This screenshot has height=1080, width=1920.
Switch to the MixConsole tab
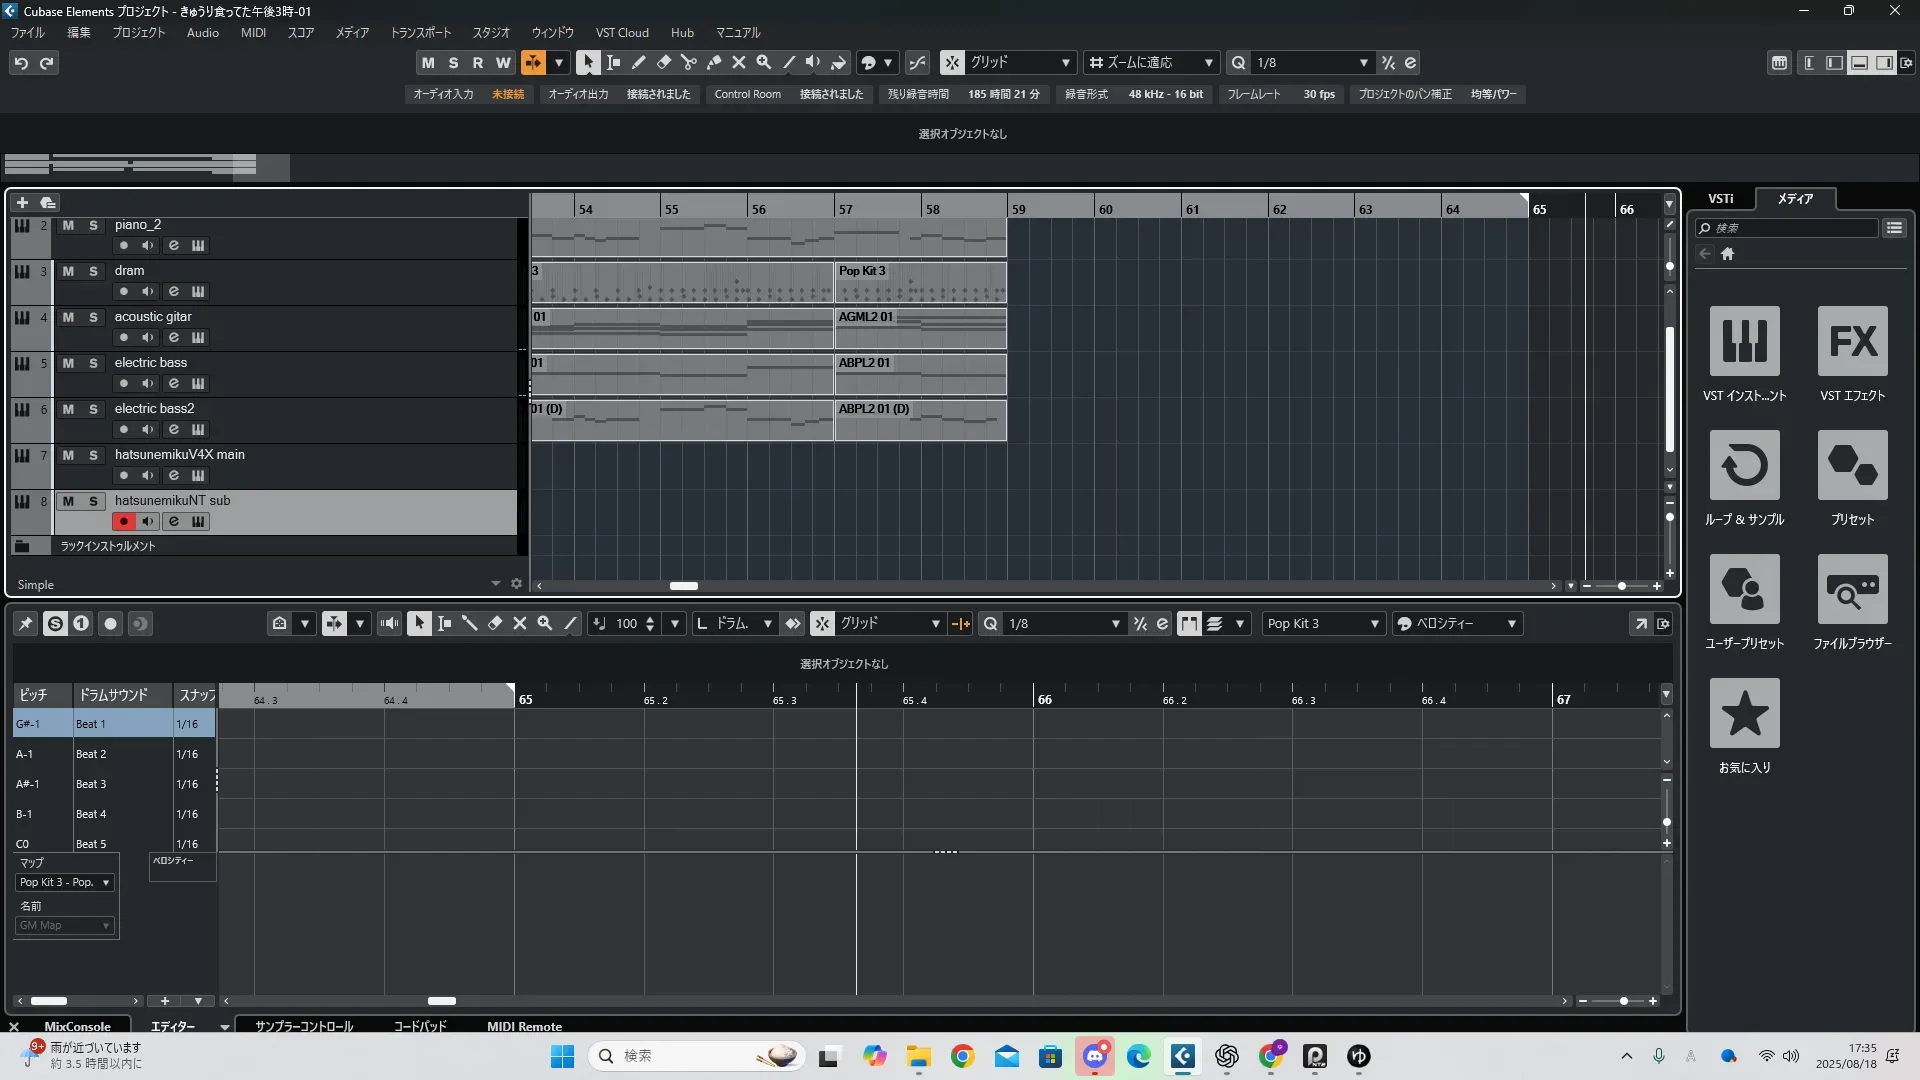pyautogui.click(x=77, y=1026)
